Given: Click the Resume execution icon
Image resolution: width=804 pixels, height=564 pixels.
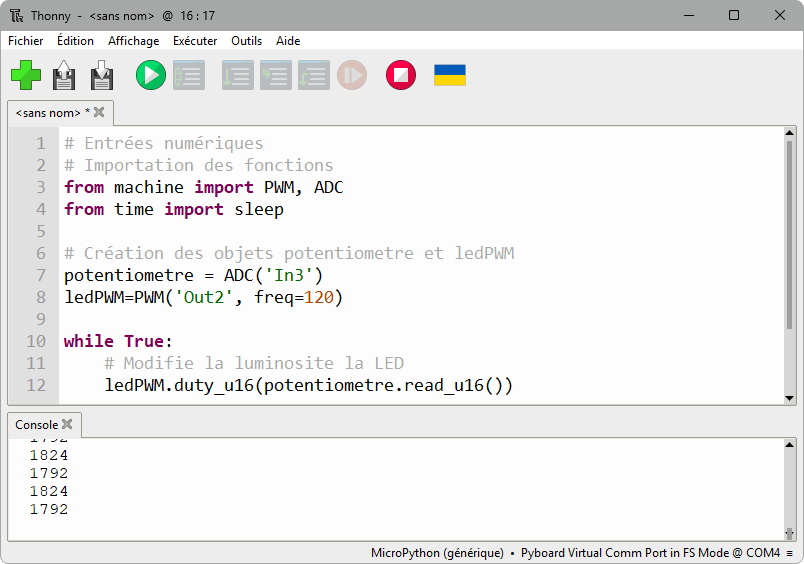Looking at the screenshot, I should click(x=352, y=75).
